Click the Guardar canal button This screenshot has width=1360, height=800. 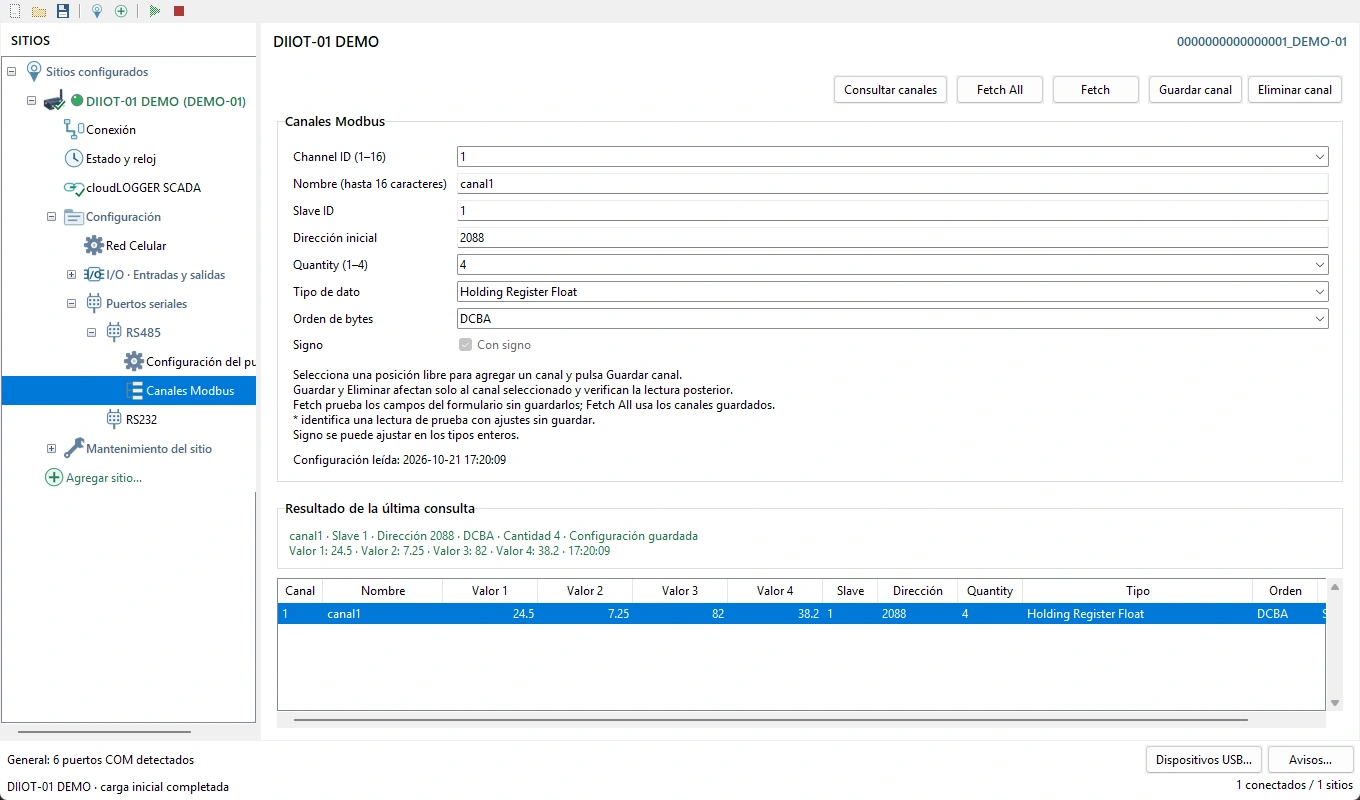click(x=1195, y=89)
